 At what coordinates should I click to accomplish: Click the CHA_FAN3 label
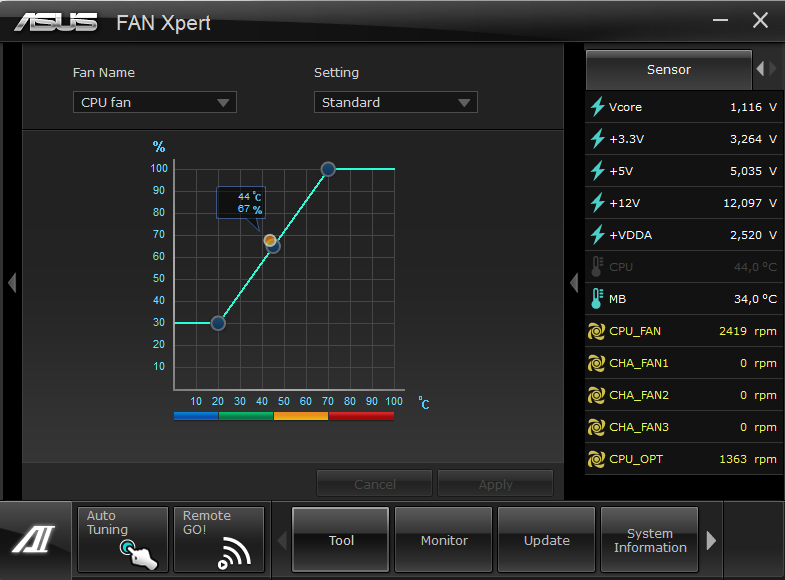pyautogui.click(x=639, y=427)
